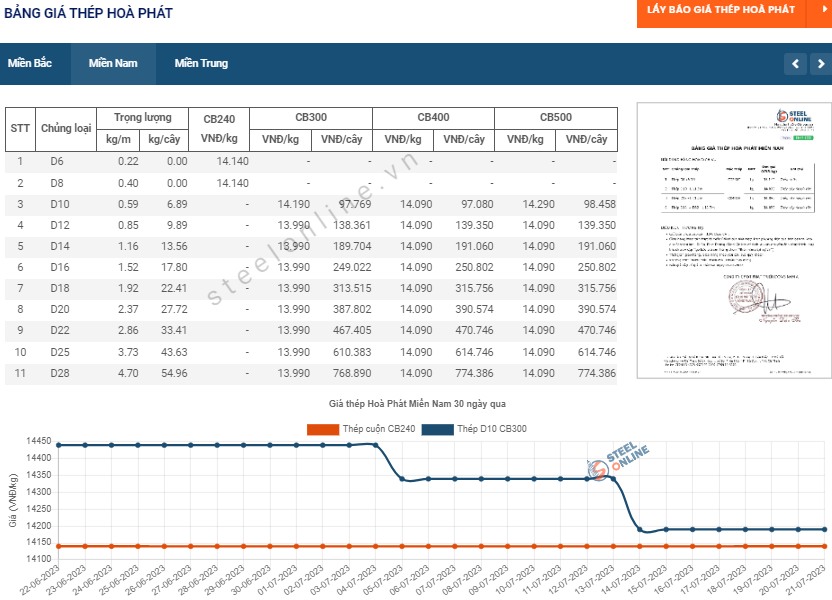This screenshot has height=600, width=832.
Task: Switch to the Miền Bắc tab
Action: click(x=30, y=63)
